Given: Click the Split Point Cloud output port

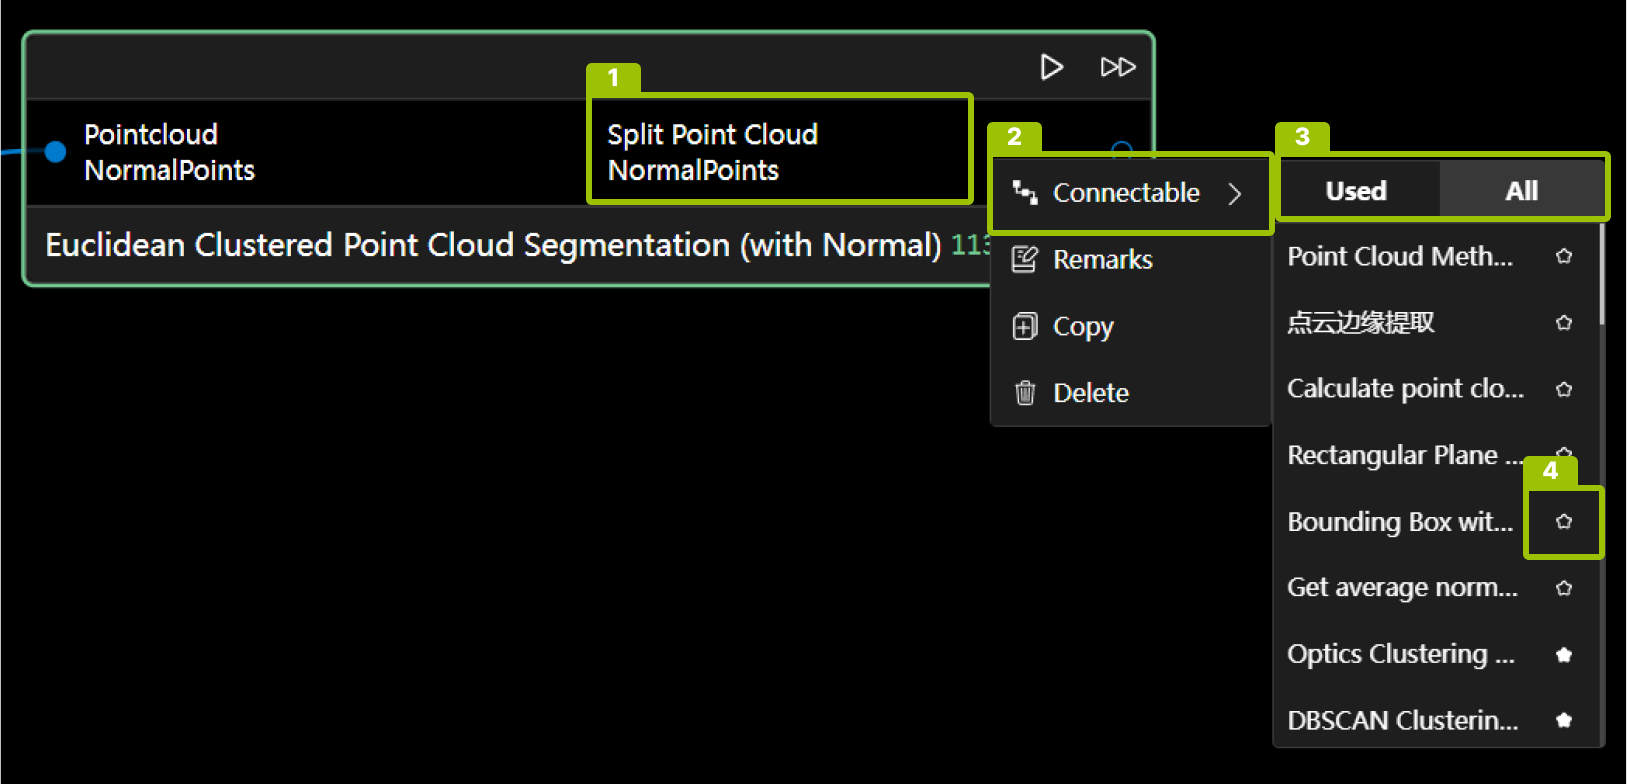Looking at the screenshot, I should point(1122,149).
